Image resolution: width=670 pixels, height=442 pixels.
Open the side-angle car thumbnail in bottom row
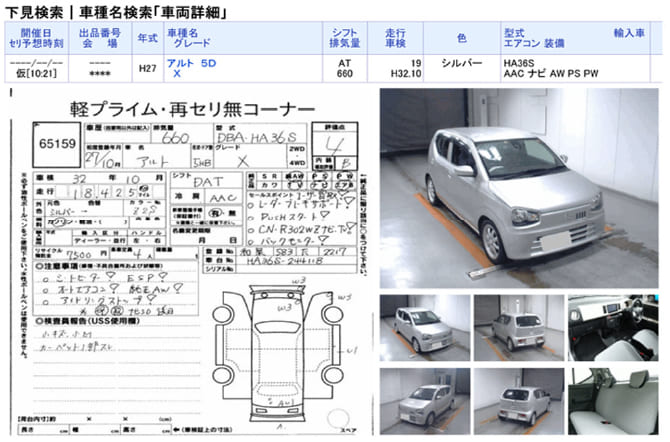coord(425,401)
